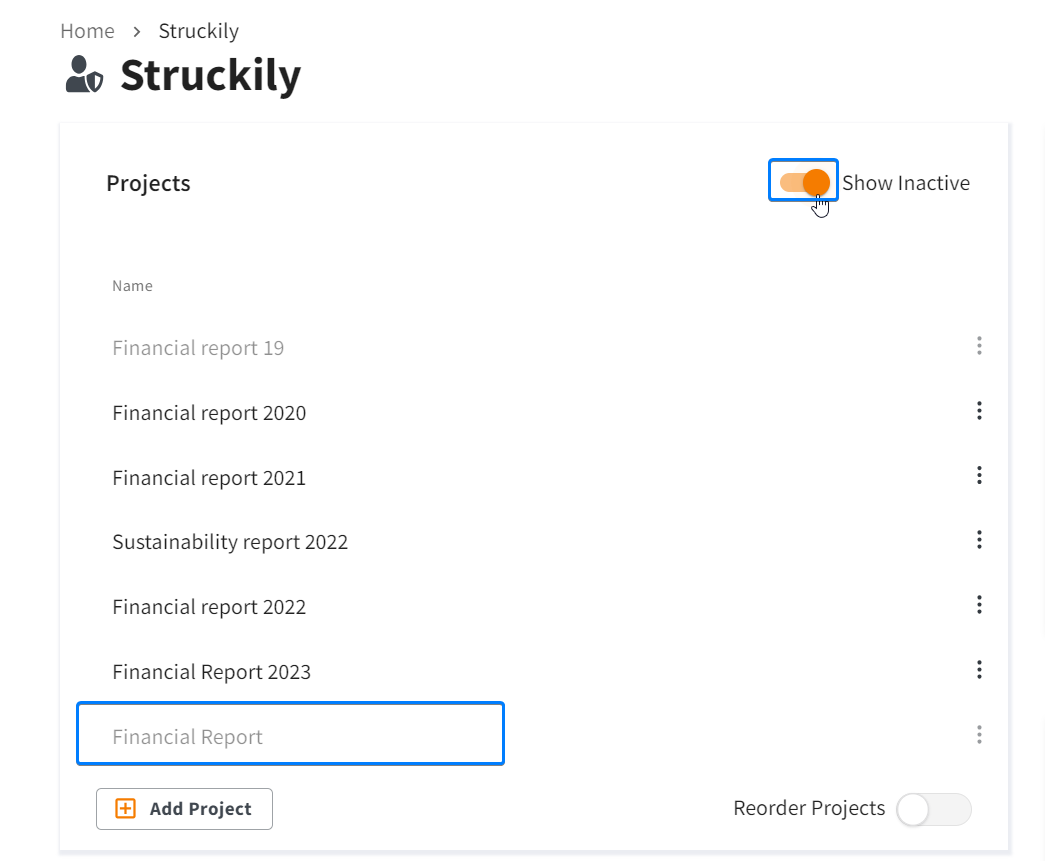
Task: Go to Home in the breadcrumb
Action: coord(87,31)
